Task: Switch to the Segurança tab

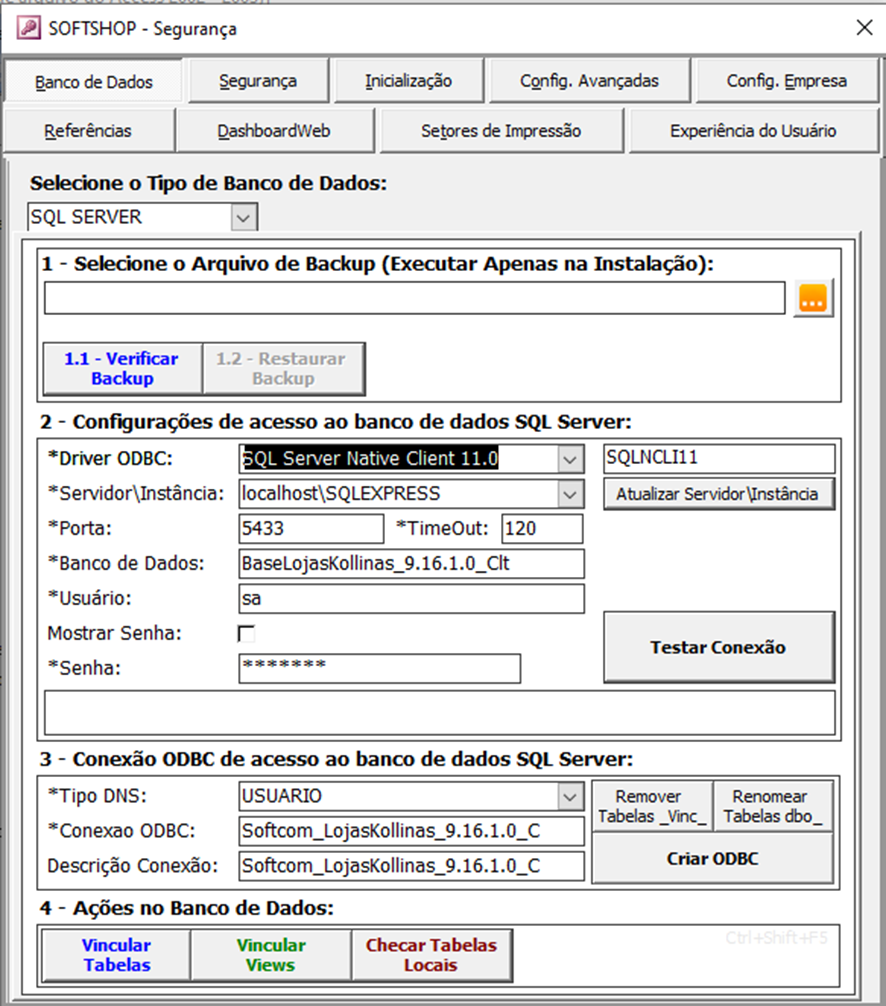Action: pos(257,81)
